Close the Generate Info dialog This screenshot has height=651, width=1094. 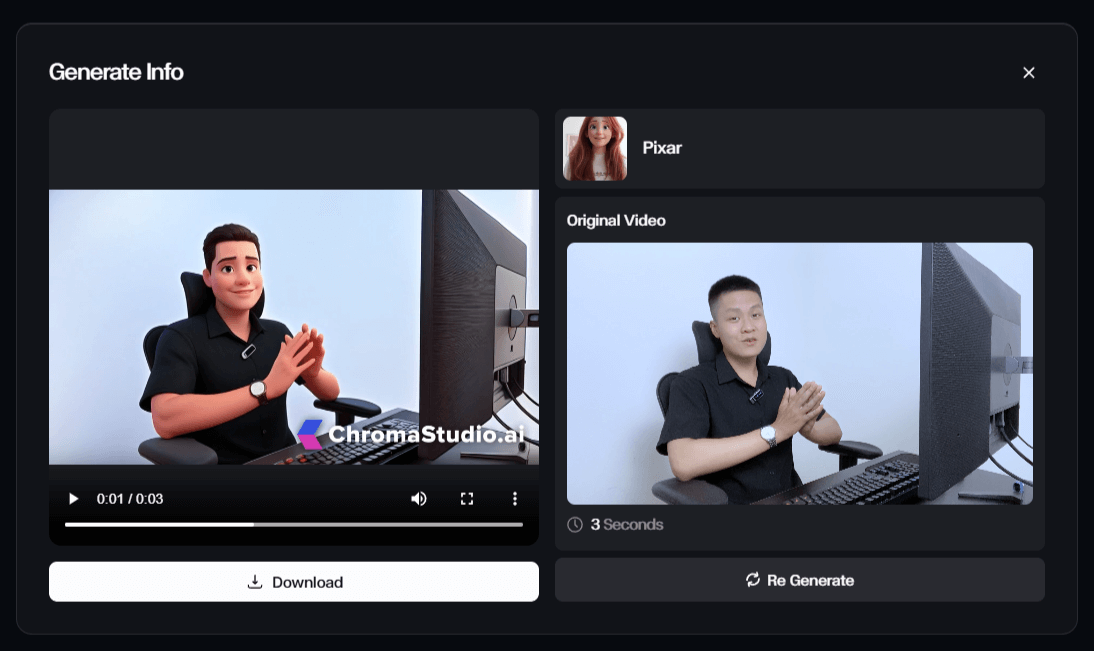click(1028, 73)
